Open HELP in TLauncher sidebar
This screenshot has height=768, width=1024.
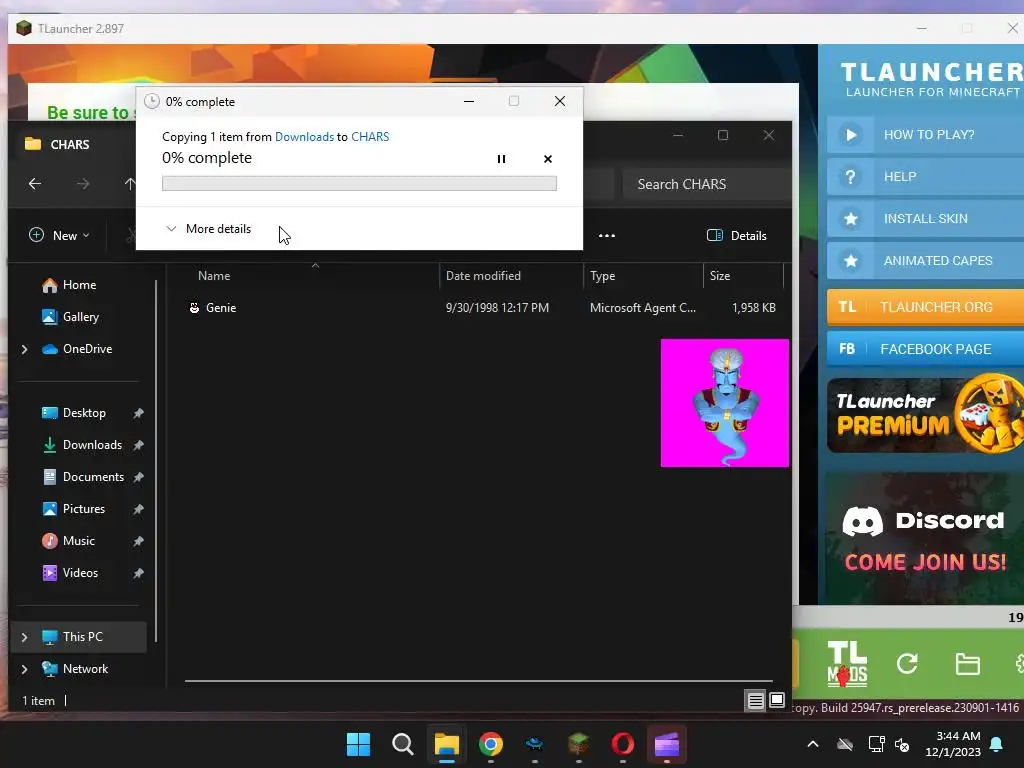tap(925, 176)
